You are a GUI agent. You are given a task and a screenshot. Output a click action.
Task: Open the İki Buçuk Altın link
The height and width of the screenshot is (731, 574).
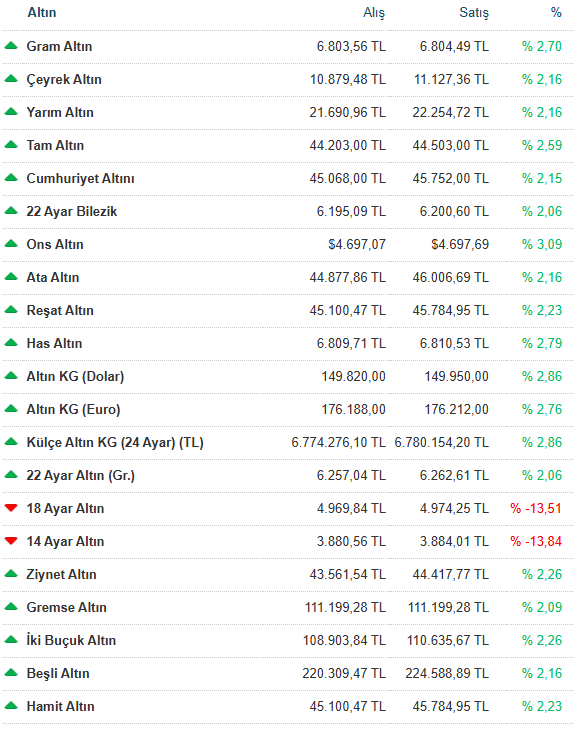71,640
